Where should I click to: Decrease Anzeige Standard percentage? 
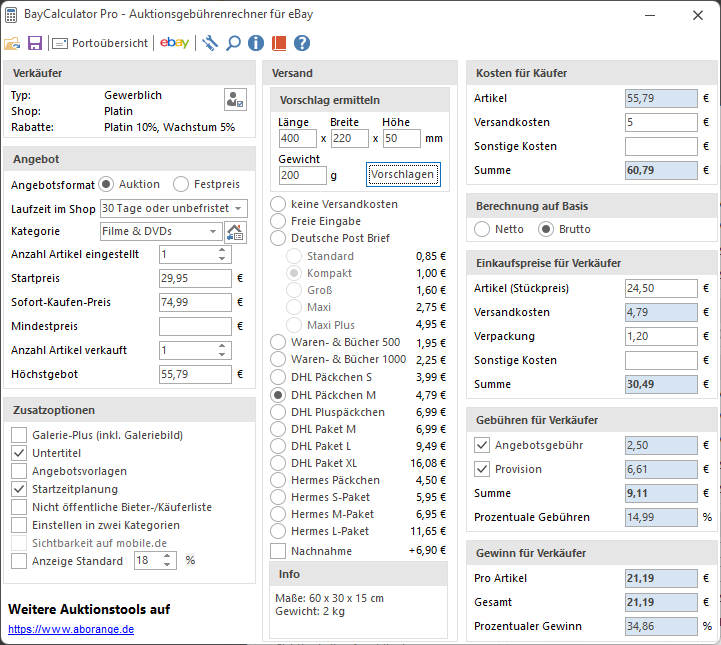(x=167, y=565)
